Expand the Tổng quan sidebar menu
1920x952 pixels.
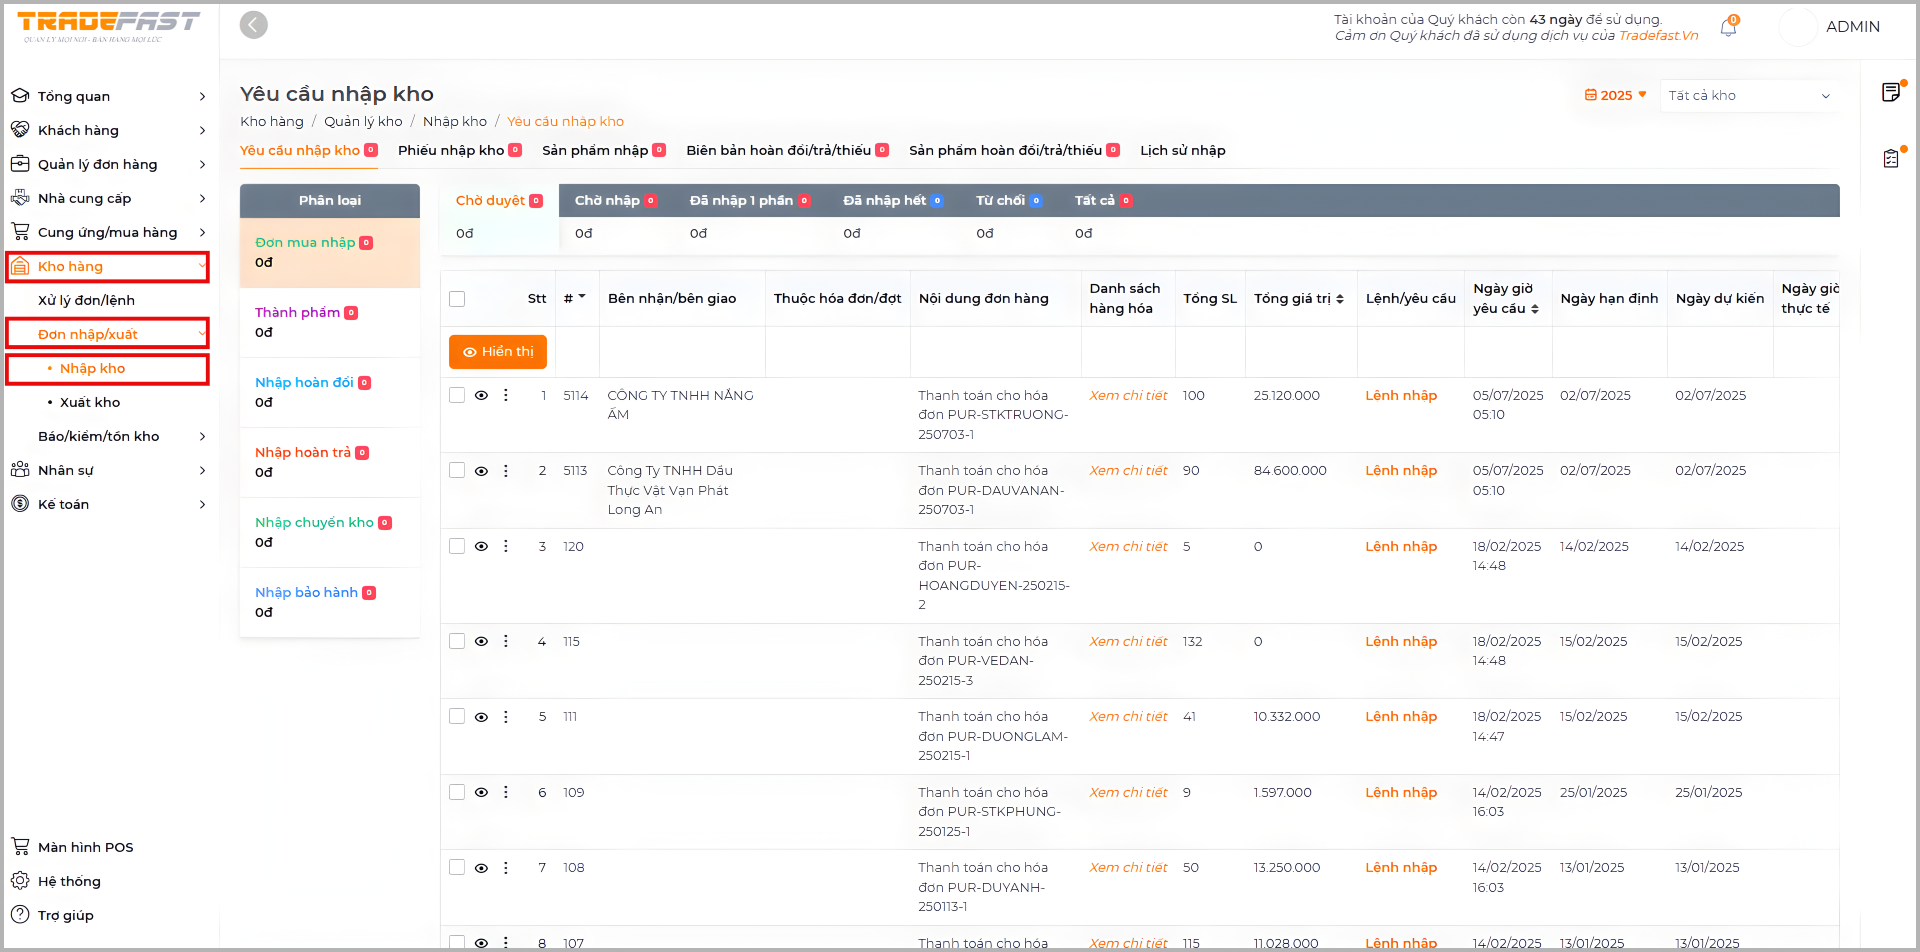(x=108, y=96)
